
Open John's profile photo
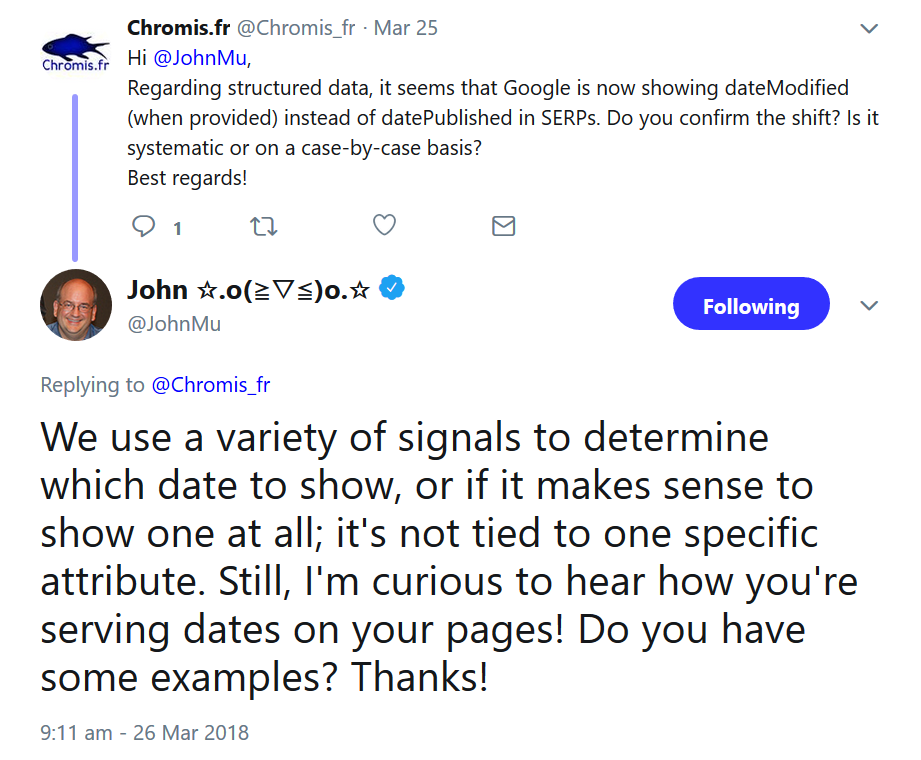click(75, 305)
